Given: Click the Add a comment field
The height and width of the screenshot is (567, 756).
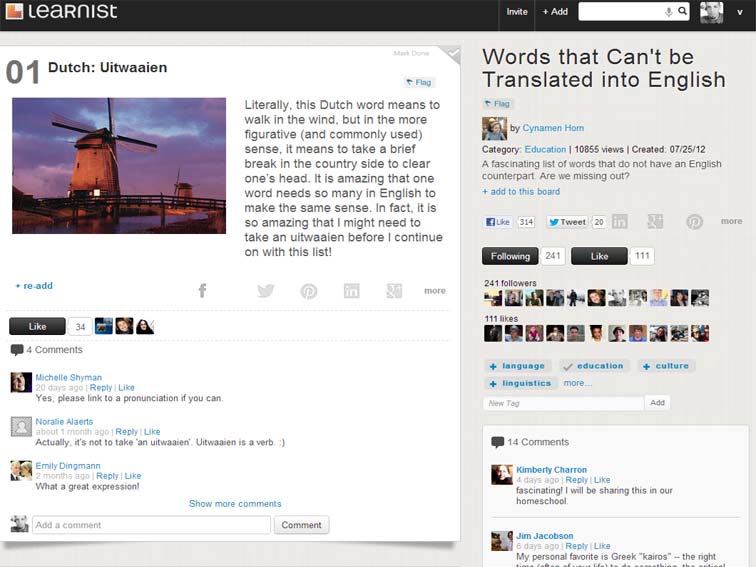Looking at the screenshot, I should point(151,525).
